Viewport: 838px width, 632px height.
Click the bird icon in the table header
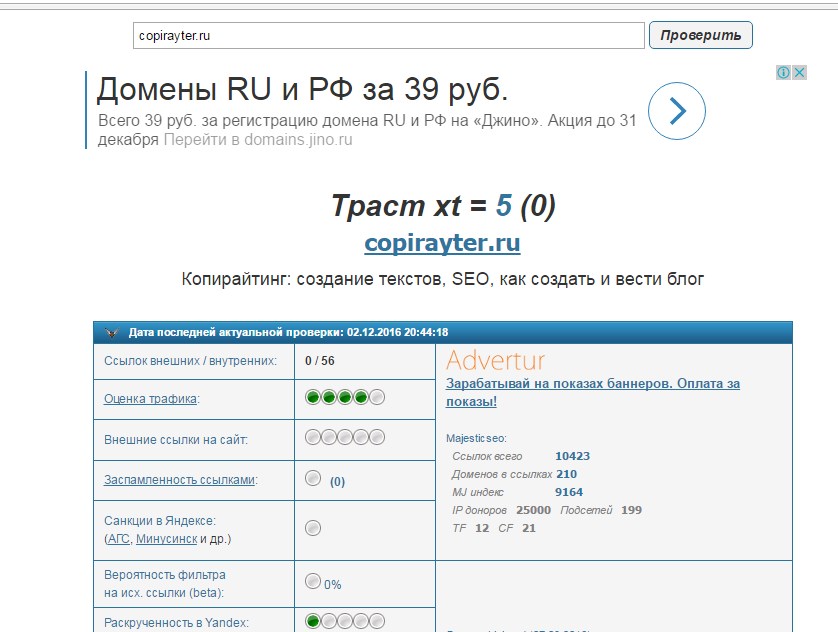[111, 333]
